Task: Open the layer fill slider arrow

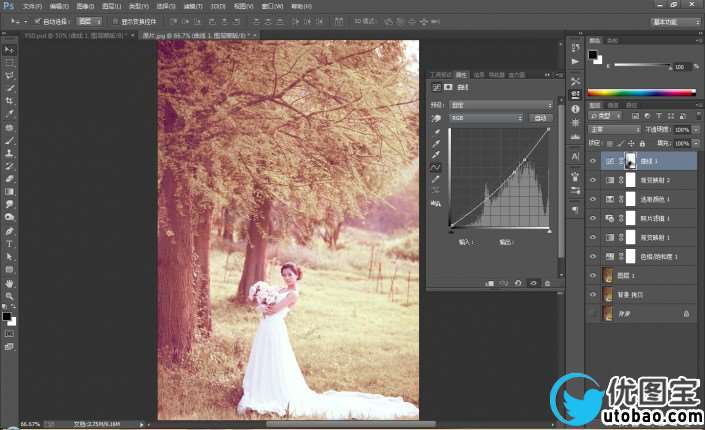Action: click(x=696, y=143)
